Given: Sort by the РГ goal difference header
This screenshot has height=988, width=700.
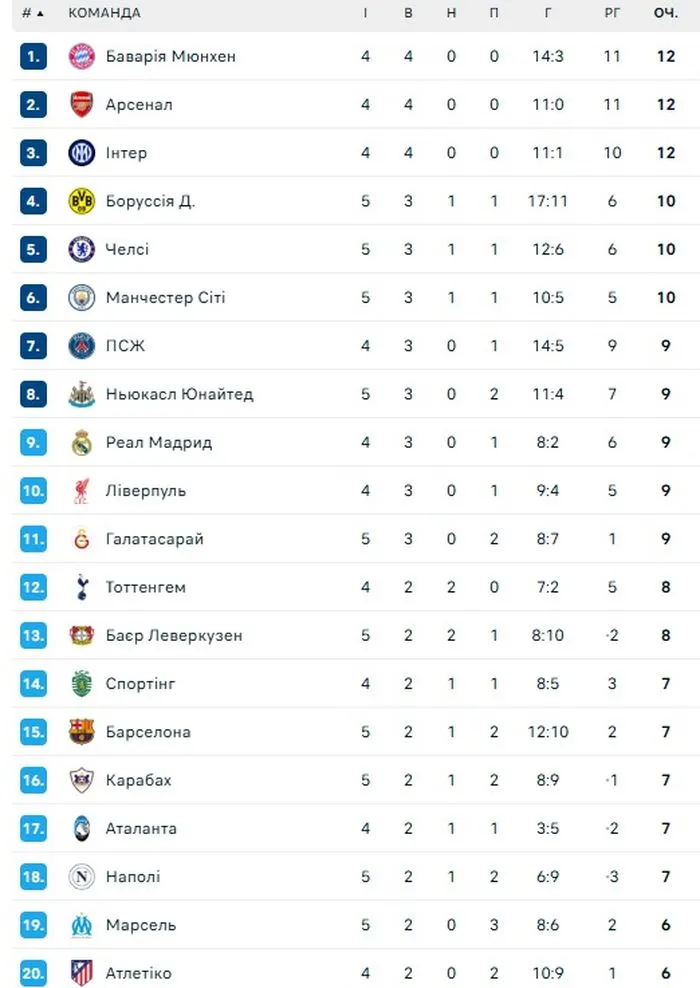Looking at the screenshot, I should [612, 13].
